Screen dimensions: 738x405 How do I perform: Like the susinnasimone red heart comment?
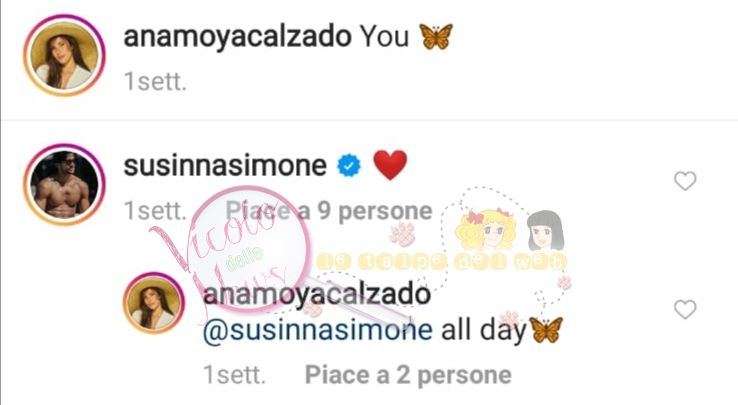[685, 181]
